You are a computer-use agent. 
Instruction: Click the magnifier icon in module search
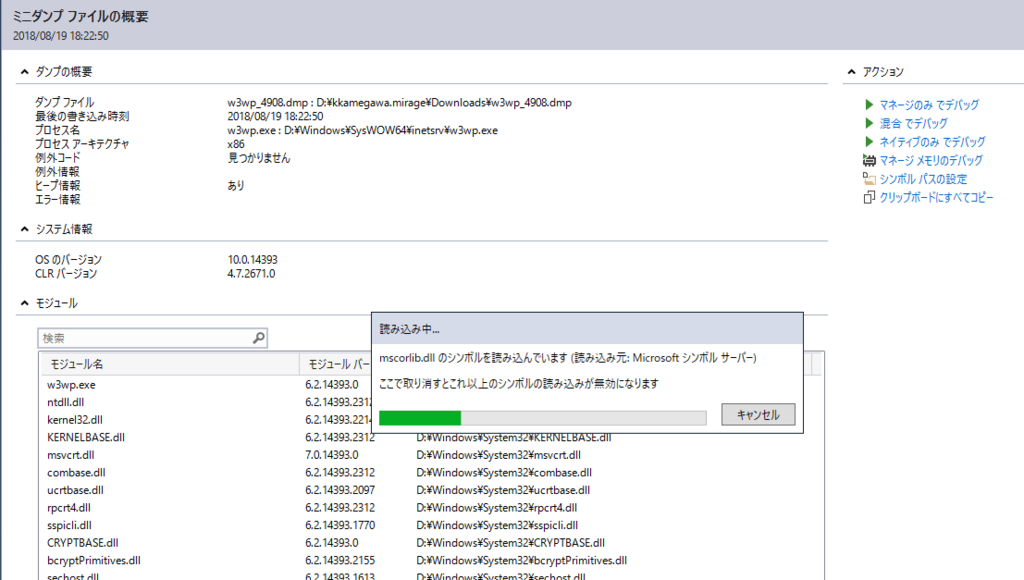259,338
